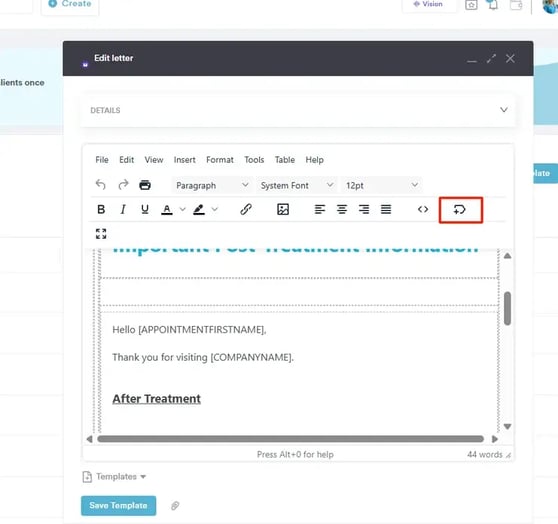Viewport: 558px width, 524px height.
Task: Click the undo arrow icon
Action: [x=101, y=185]
